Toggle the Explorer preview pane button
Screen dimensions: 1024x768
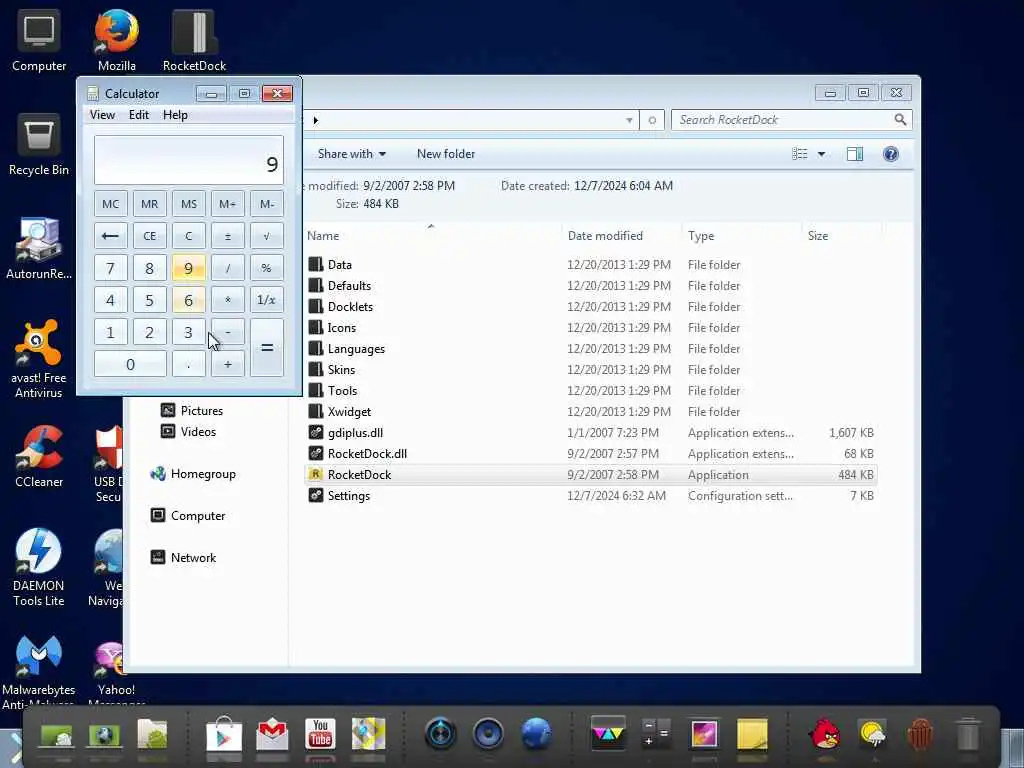click(855, 154)
